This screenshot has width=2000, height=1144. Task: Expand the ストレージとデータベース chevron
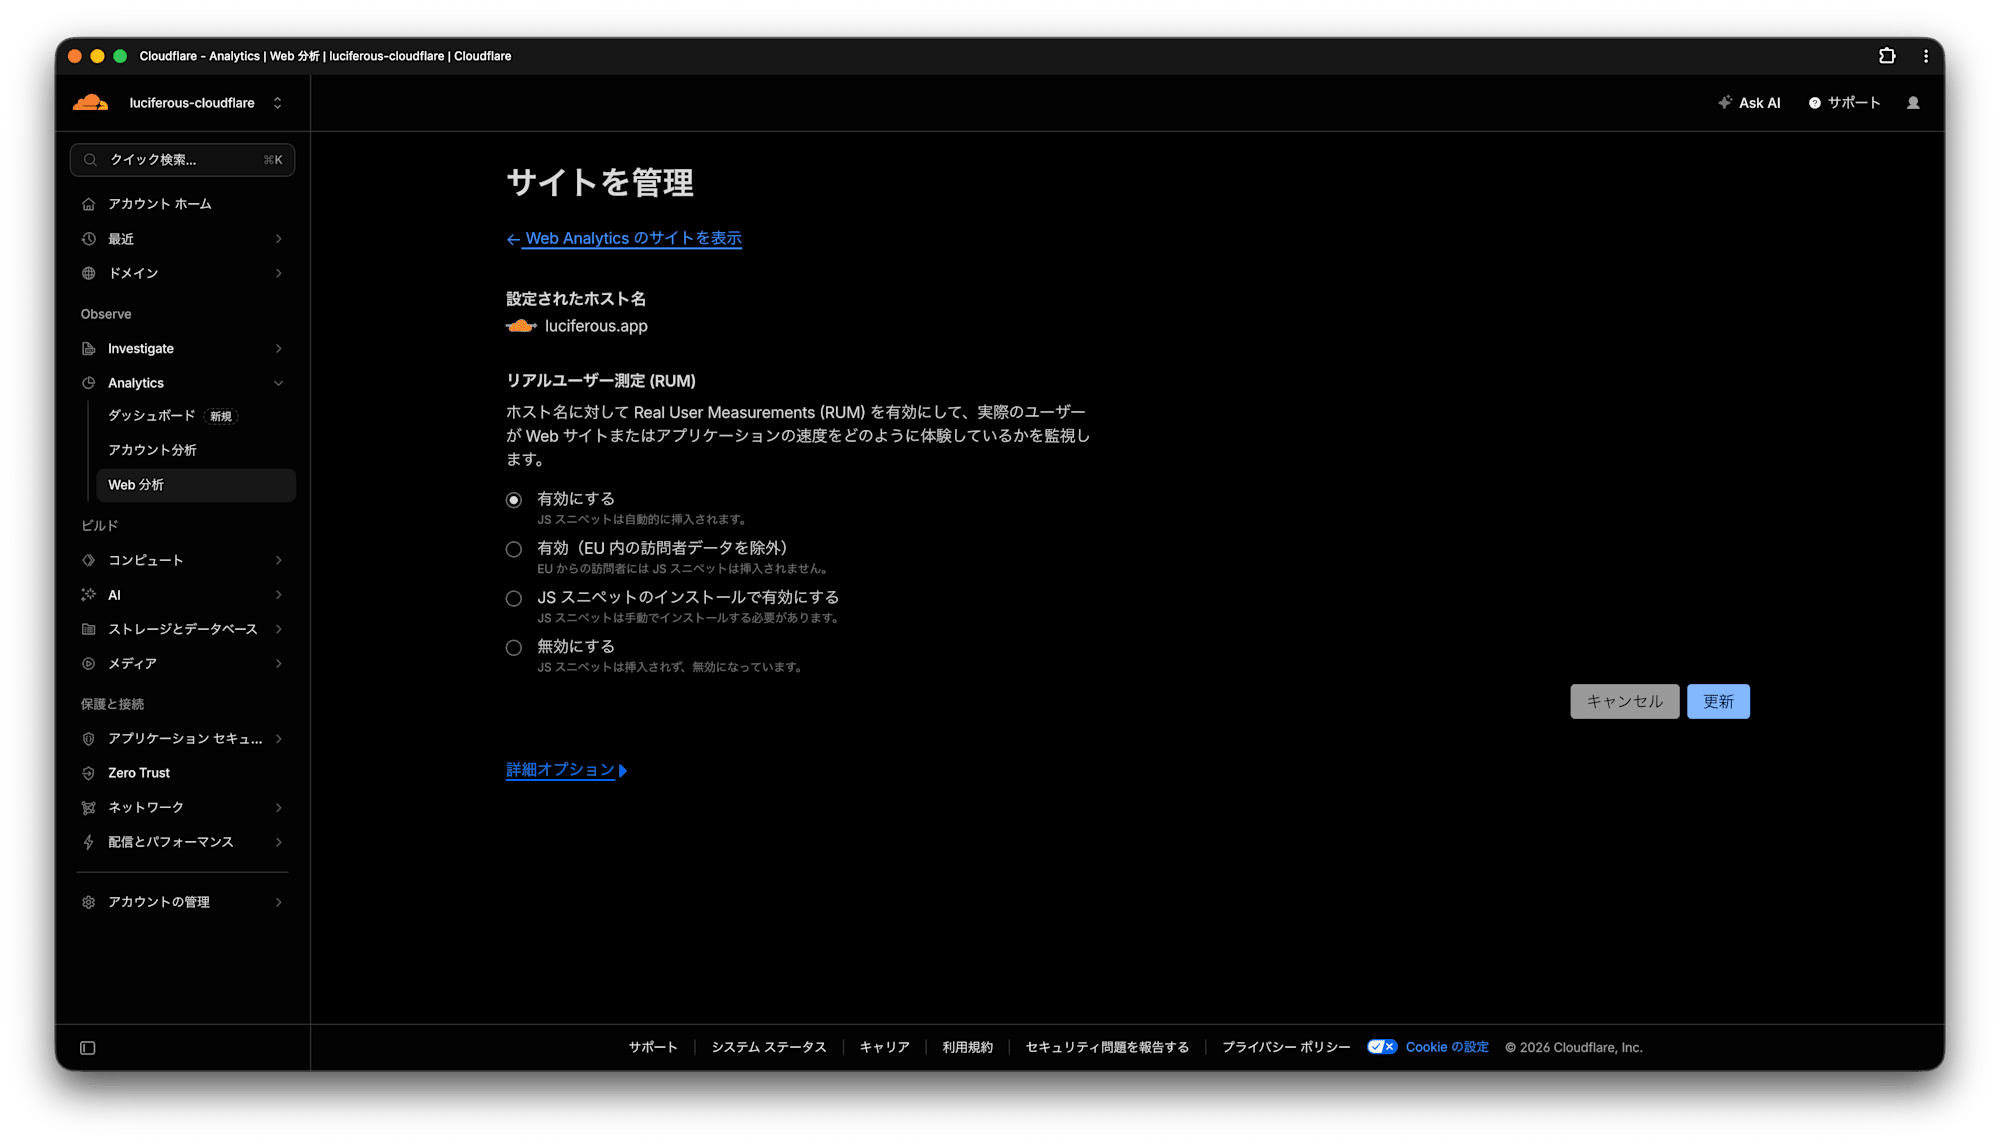pyautogui.click(x=279, y=629)
